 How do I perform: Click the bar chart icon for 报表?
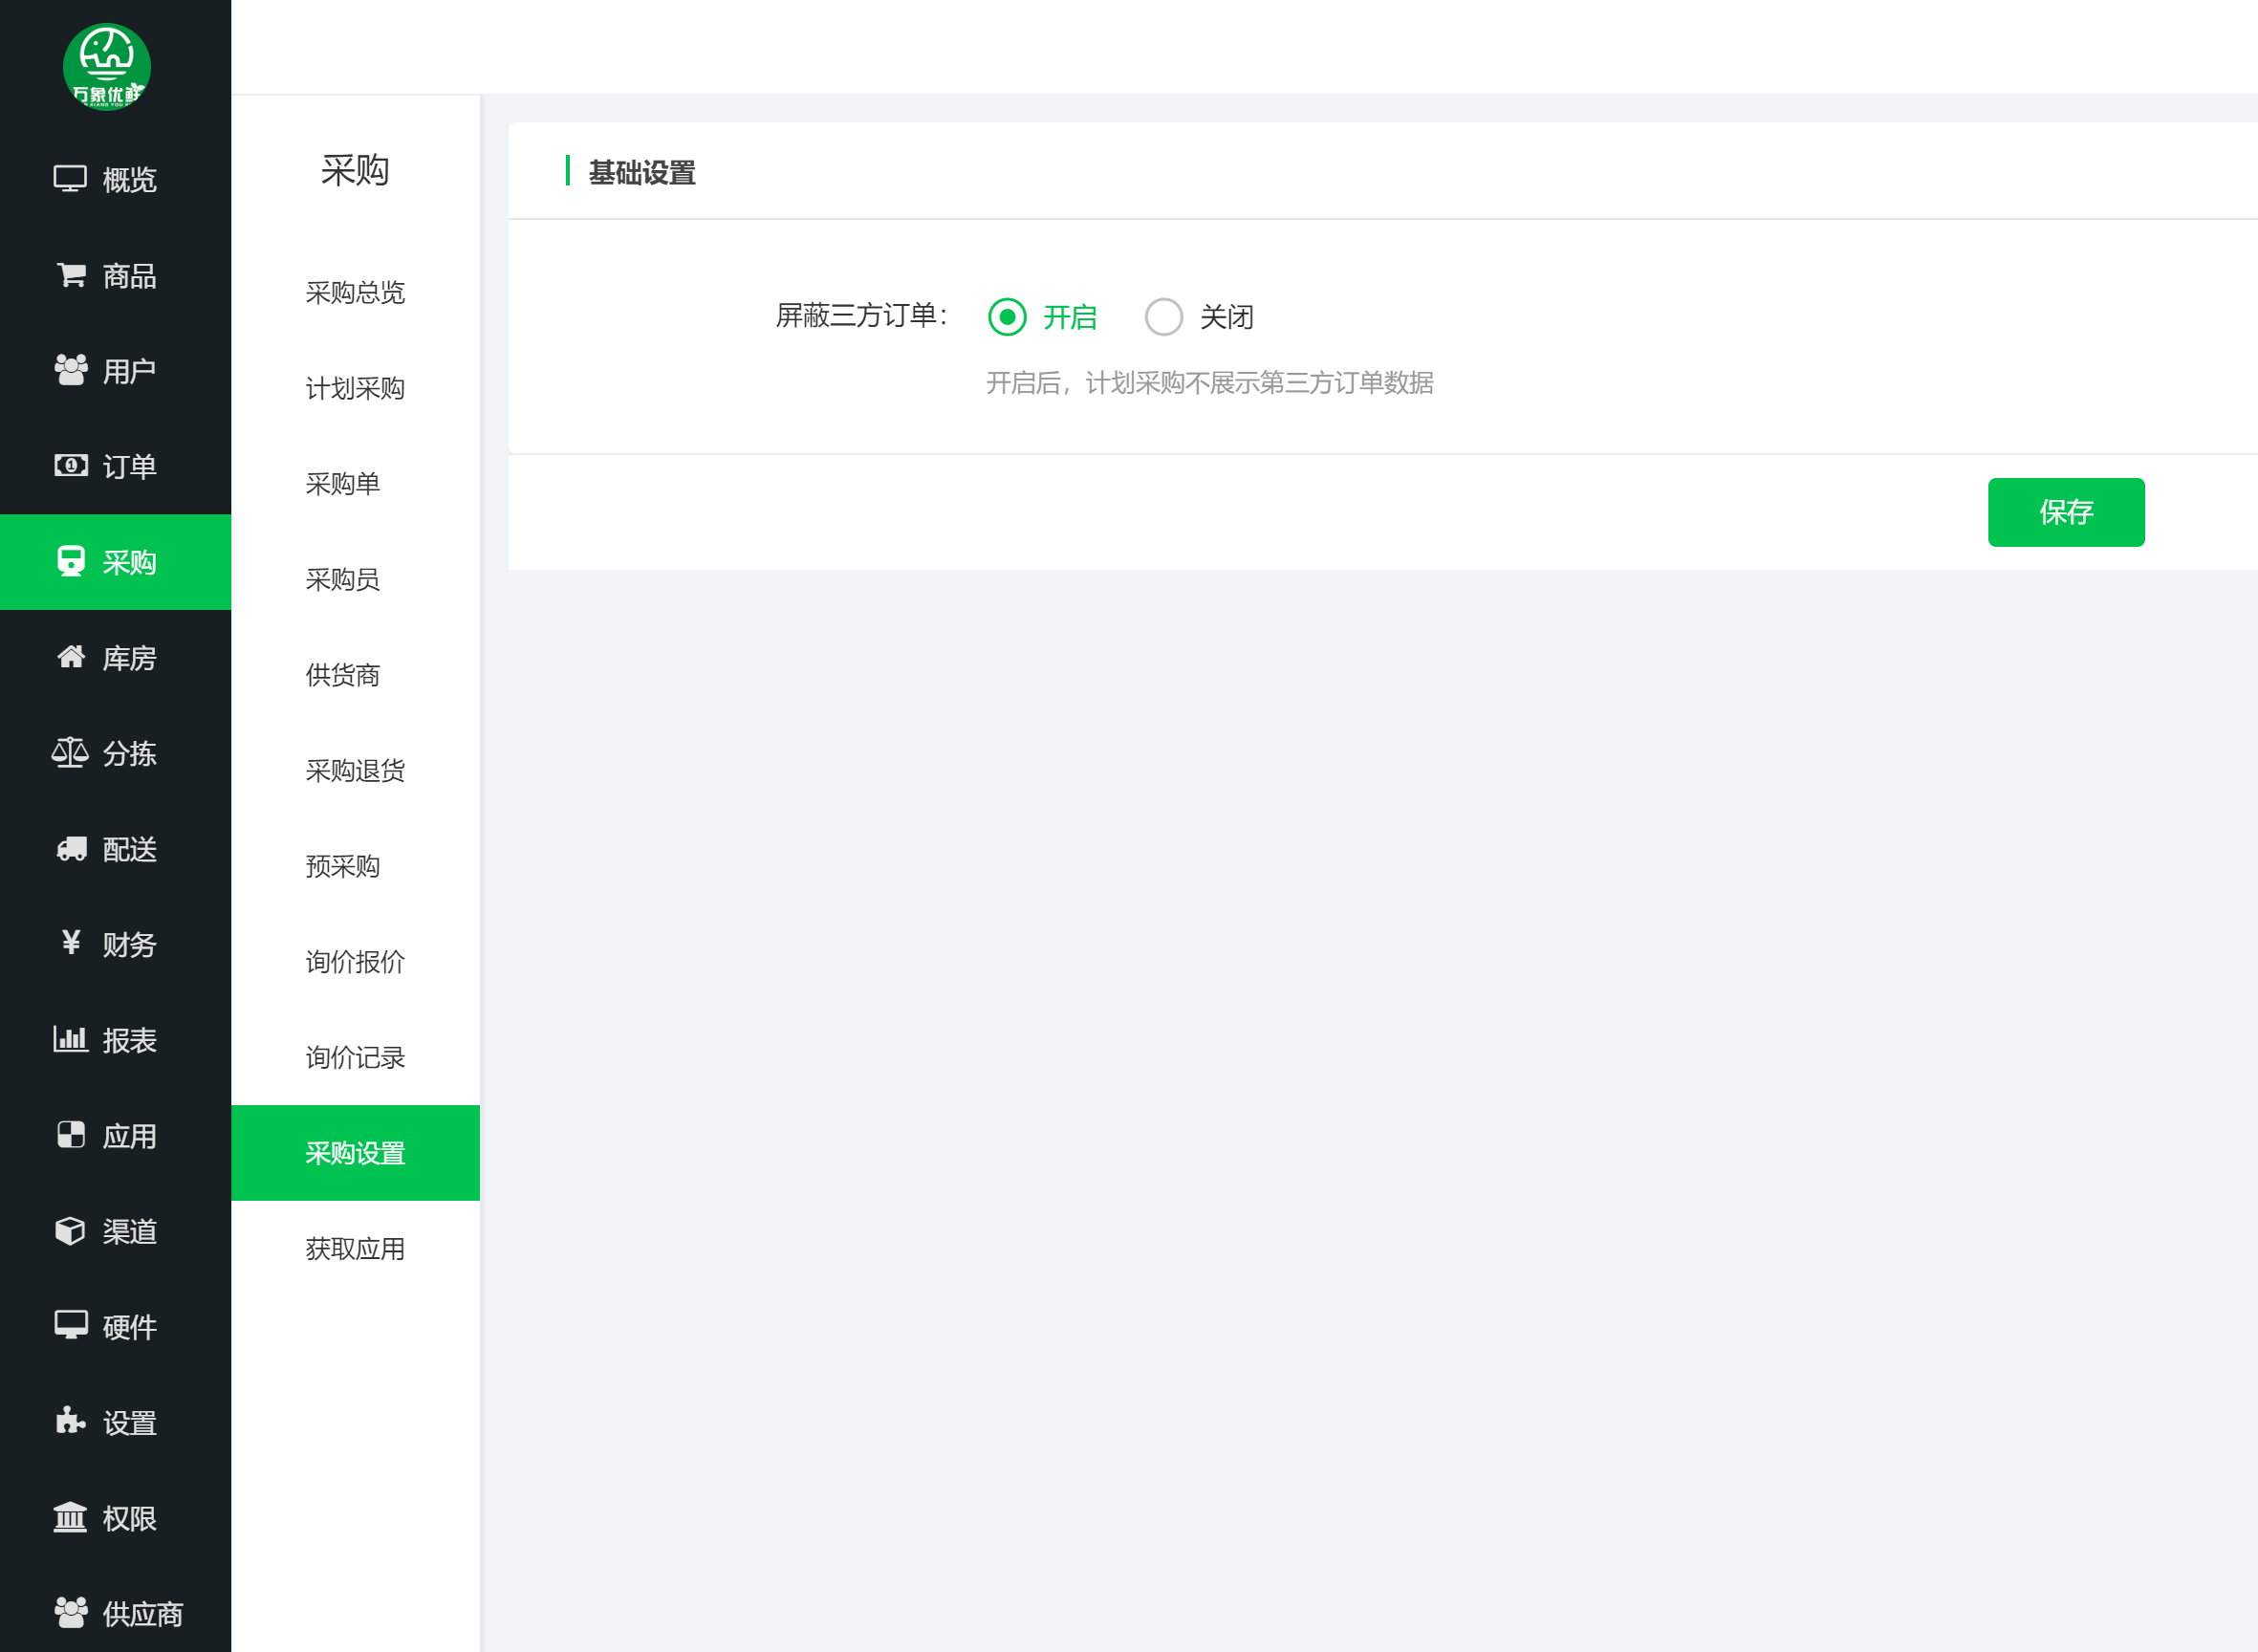(x=70, y=1039)
